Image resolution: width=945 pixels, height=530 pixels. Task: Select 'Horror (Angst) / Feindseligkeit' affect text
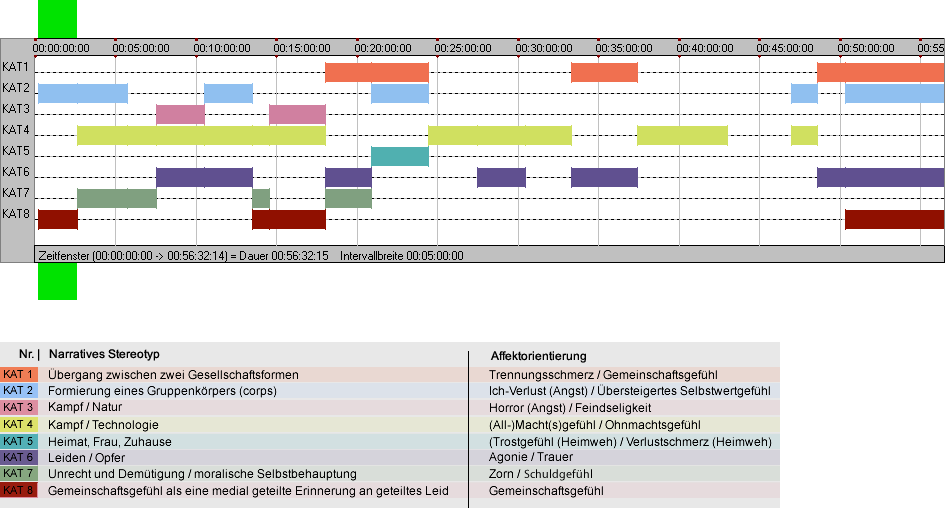point(570,408)
